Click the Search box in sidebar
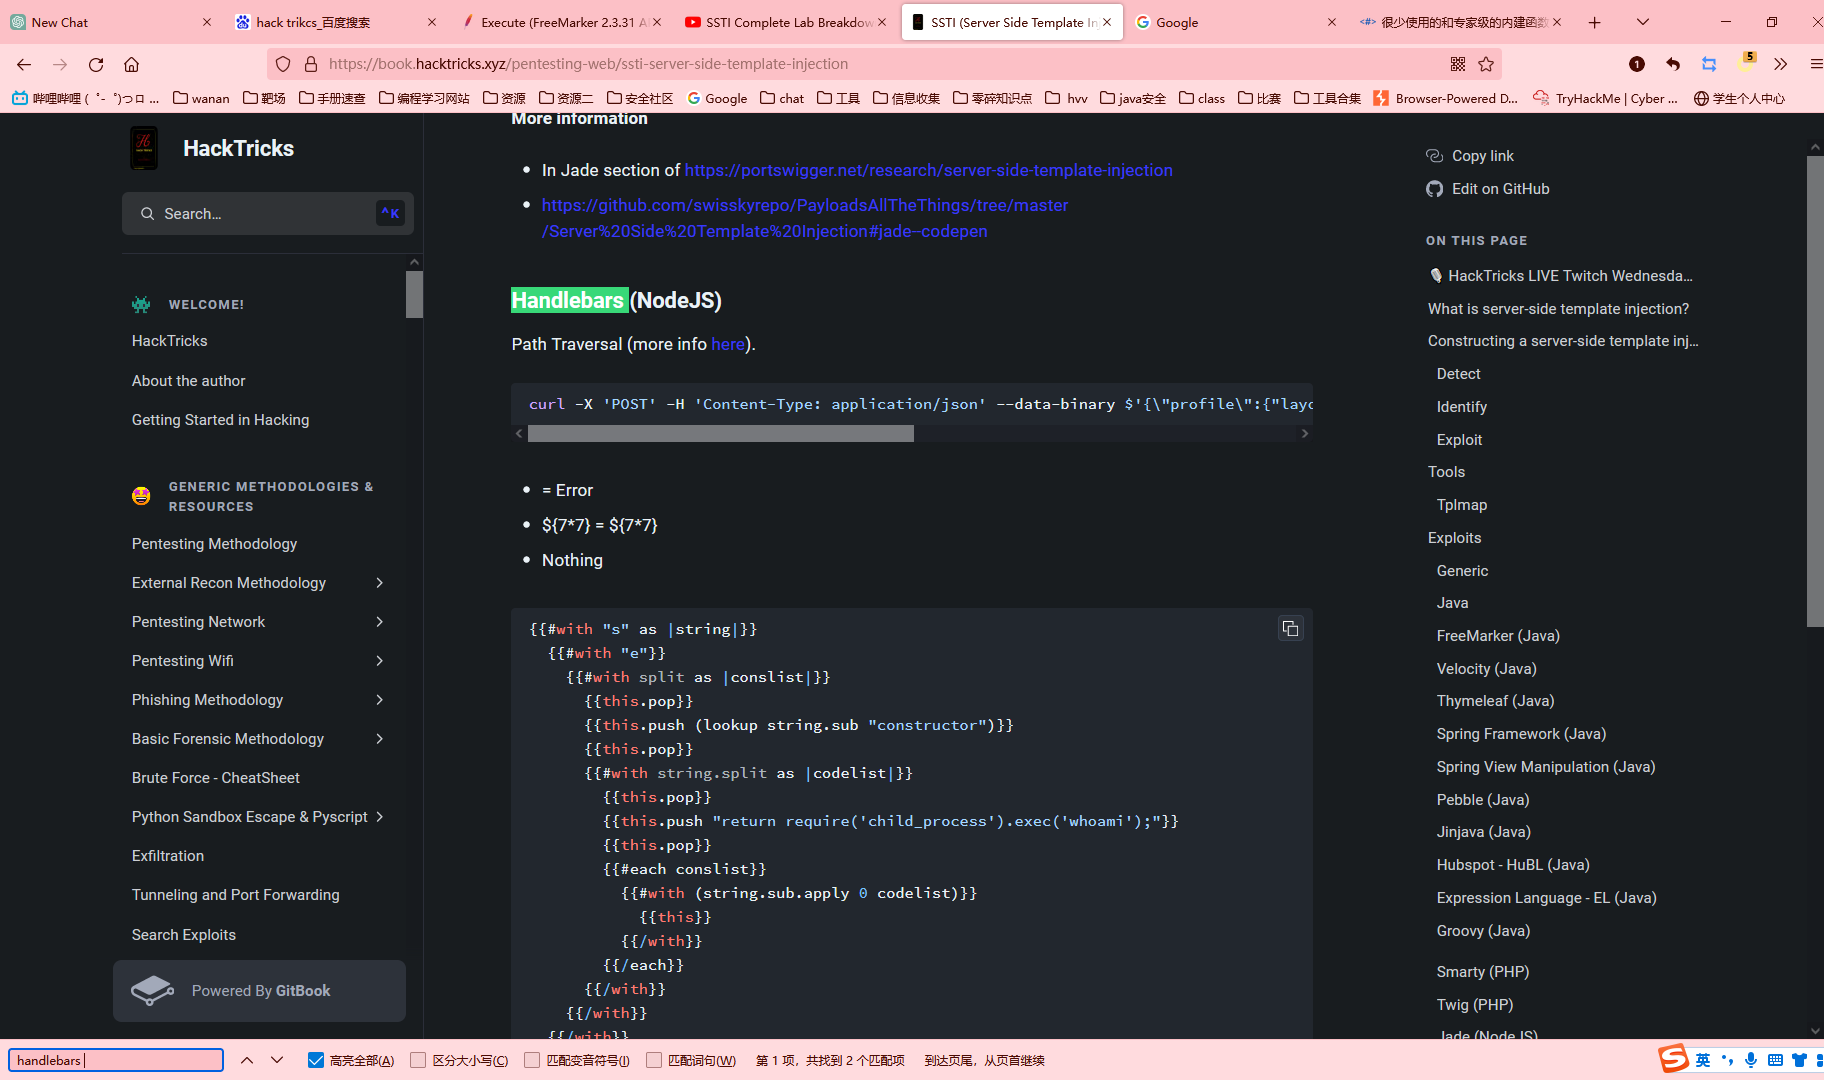 [x=268, y=214]
